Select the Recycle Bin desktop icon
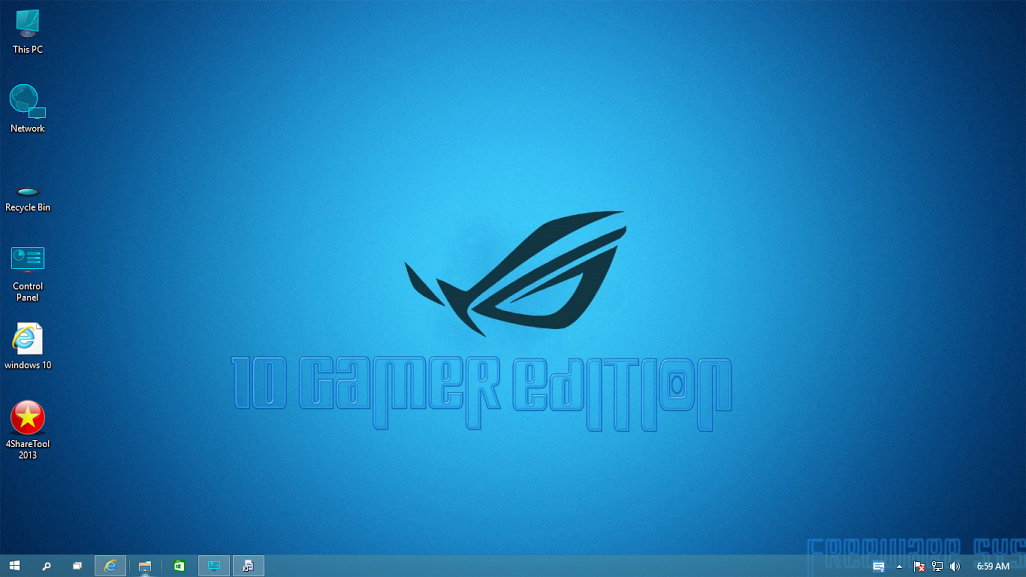 [x=27, y=200]
